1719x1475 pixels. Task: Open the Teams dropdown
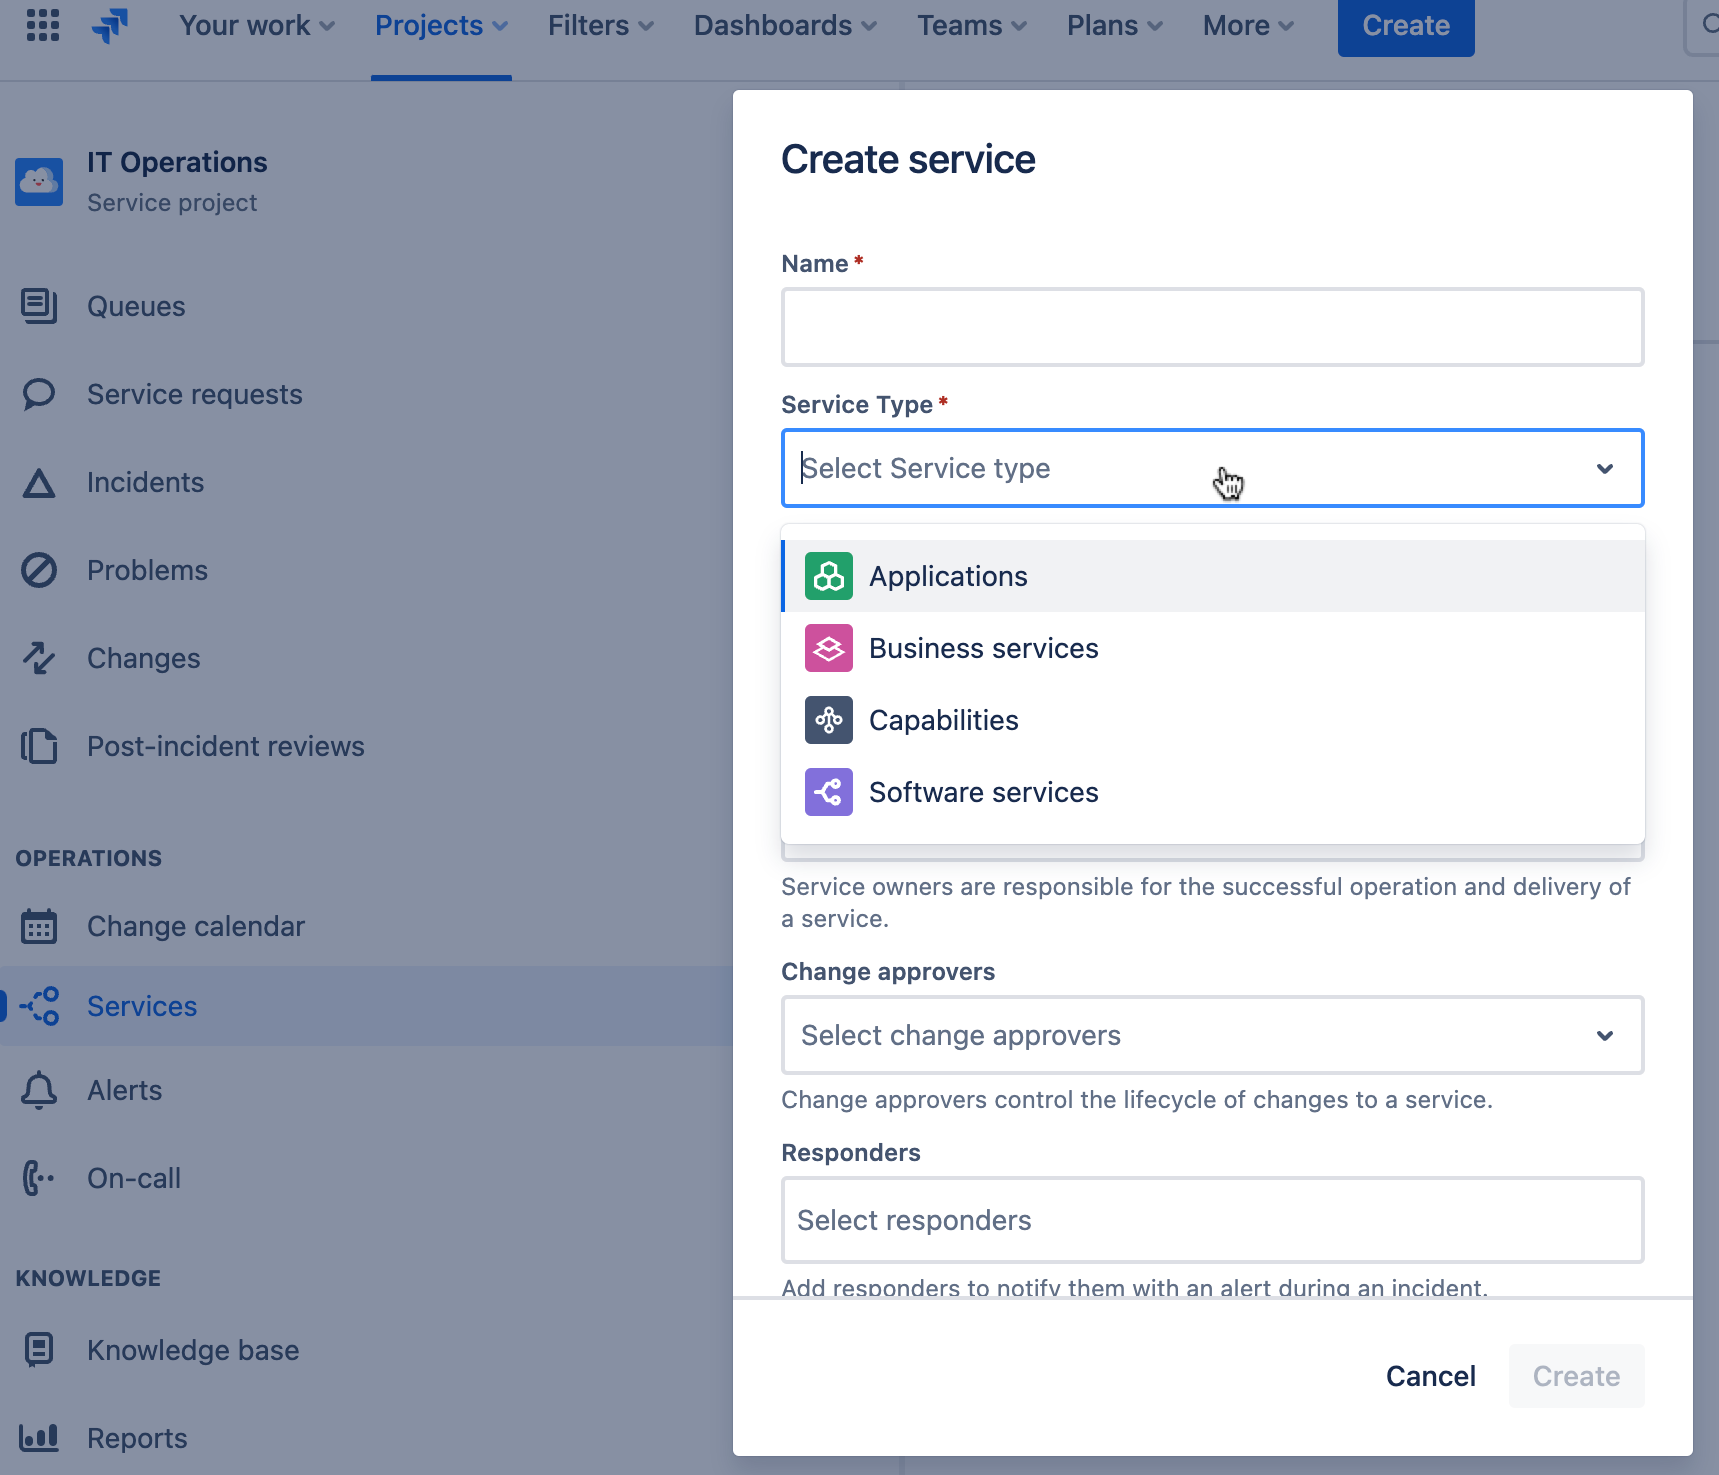click(x=972, y=25)
